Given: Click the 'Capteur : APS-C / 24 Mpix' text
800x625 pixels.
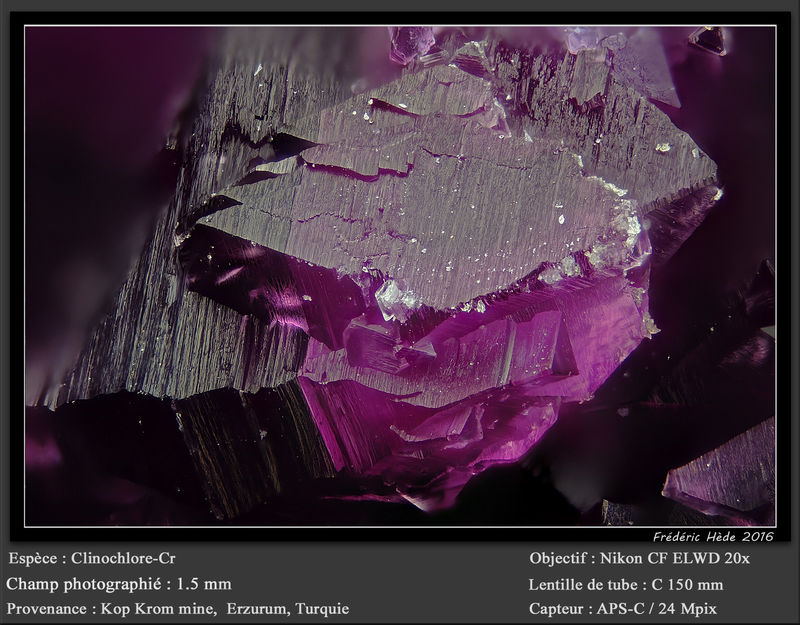Looking at the screenshot, I should tap(622, 609).
